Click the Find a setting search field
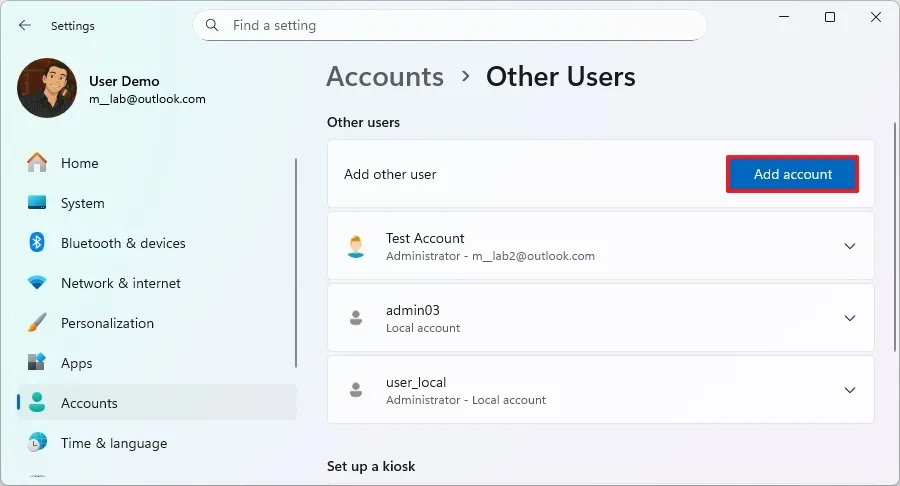900x486 pixels. point(460,25)
